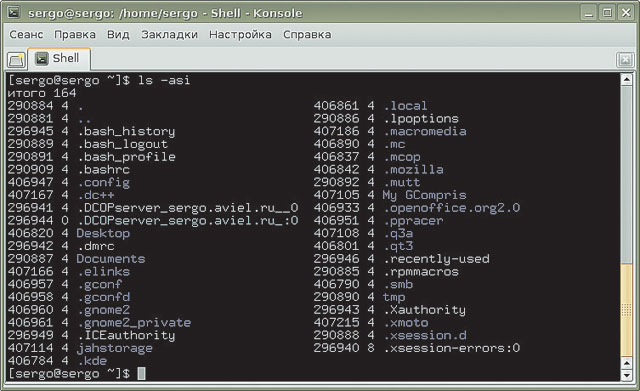The height and width of the screenshot is (391, 640).
Task: Click the '.elinks' directory name
Action: click(103, 271)
